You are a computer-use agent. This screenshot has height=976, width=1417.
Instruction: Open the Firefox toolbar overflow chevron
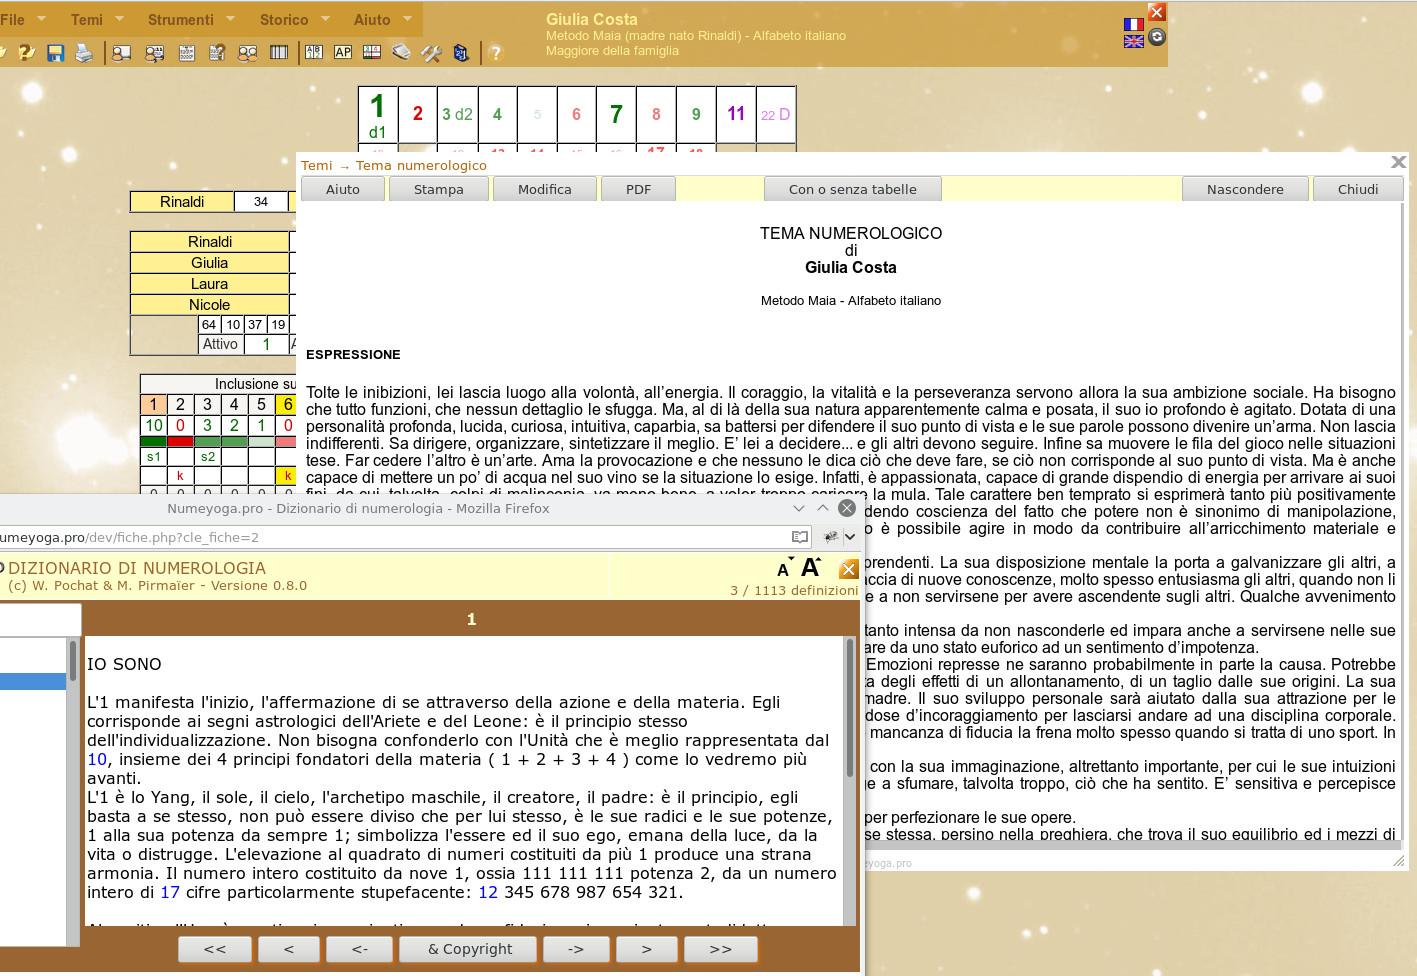850,537
